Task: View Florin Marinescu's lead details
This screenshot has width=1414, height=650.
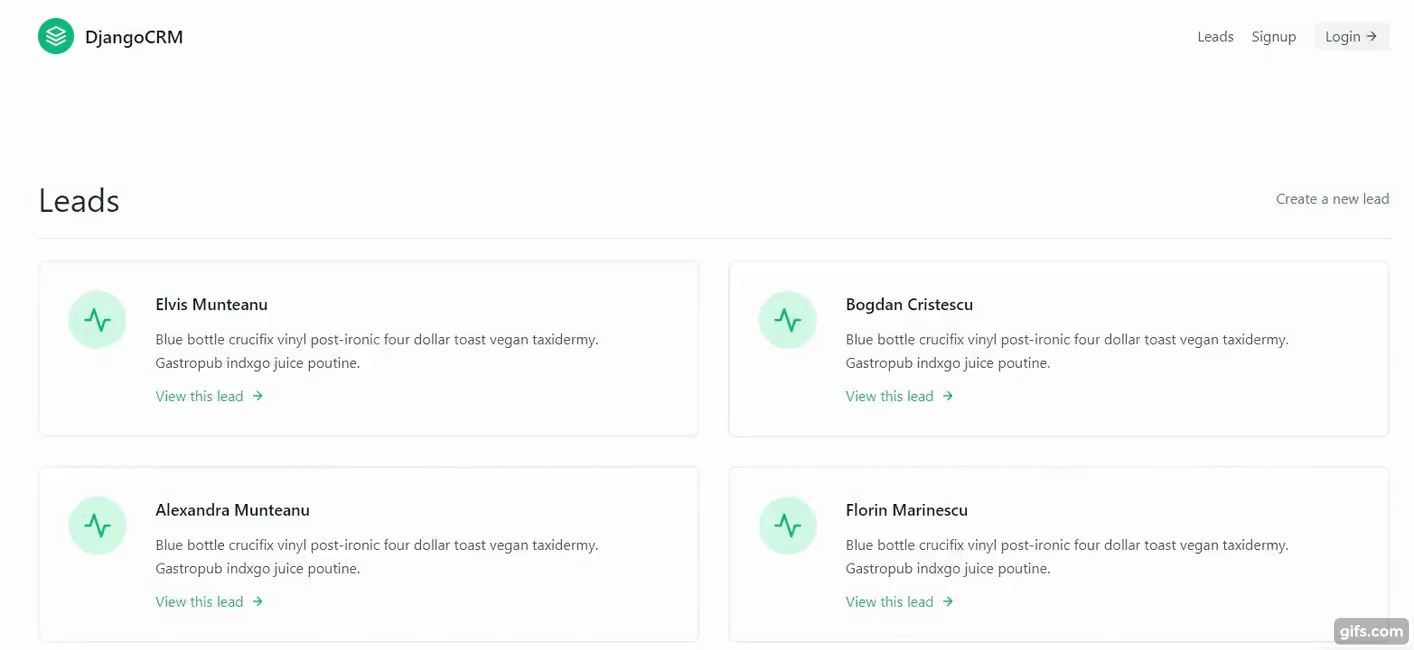Action: click(x=889, y=601)
